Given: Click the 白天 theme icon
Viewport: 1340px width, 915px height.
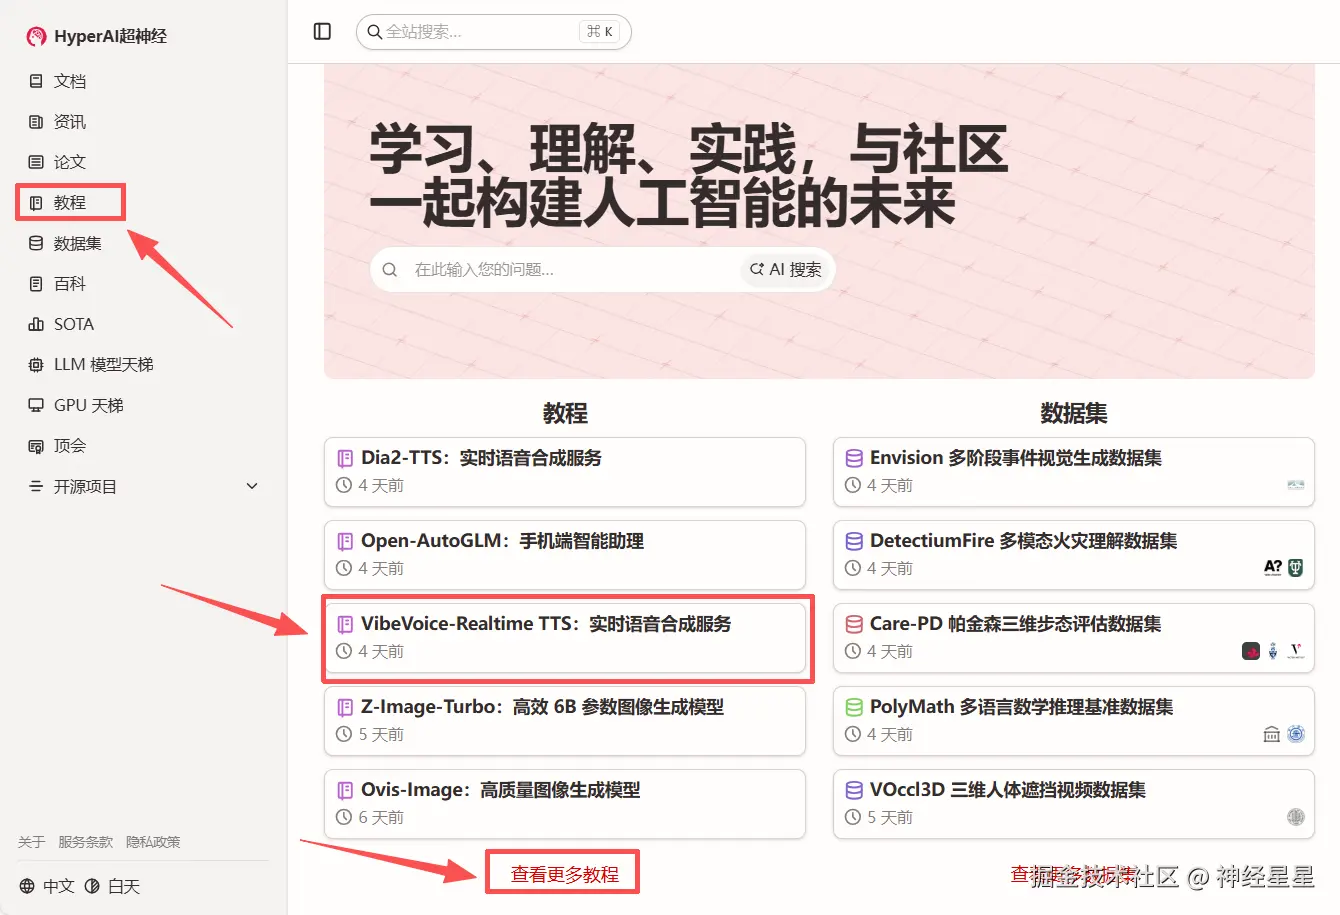Looking at the screenshot, I should pyautogui.click(x=92, y=886).
